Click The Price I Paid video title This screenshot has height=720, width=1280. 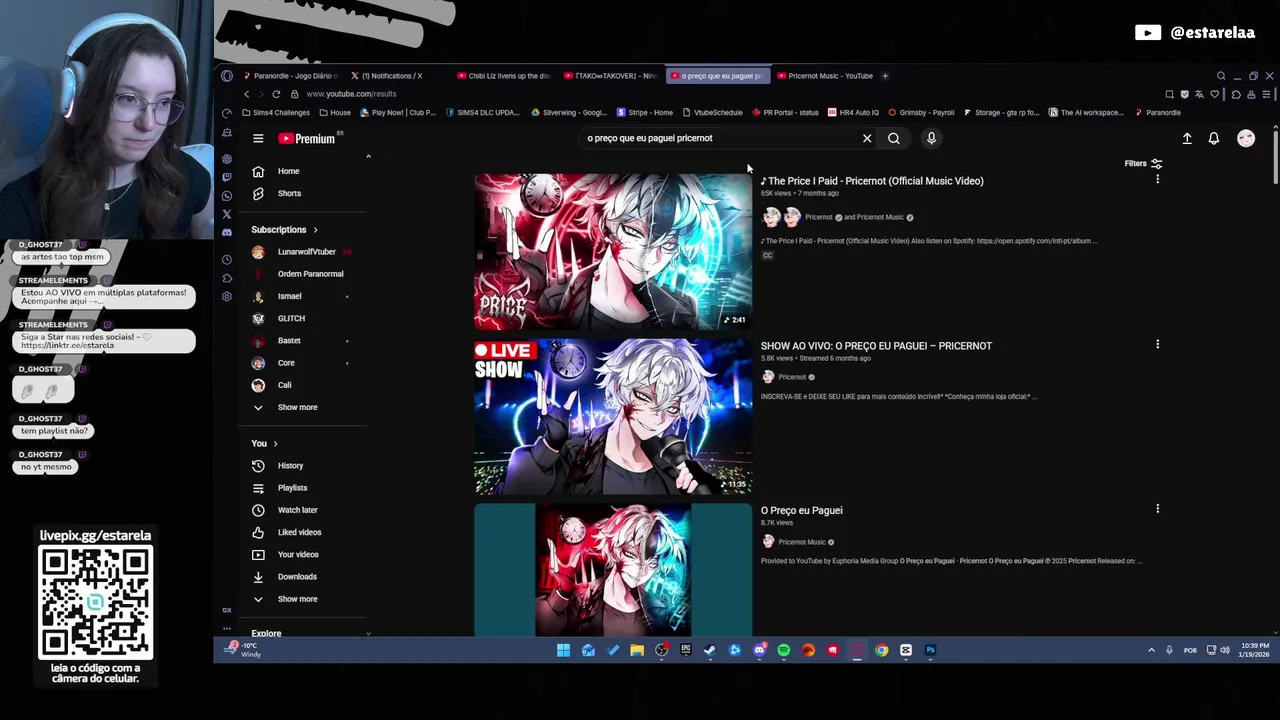[872, 181]
